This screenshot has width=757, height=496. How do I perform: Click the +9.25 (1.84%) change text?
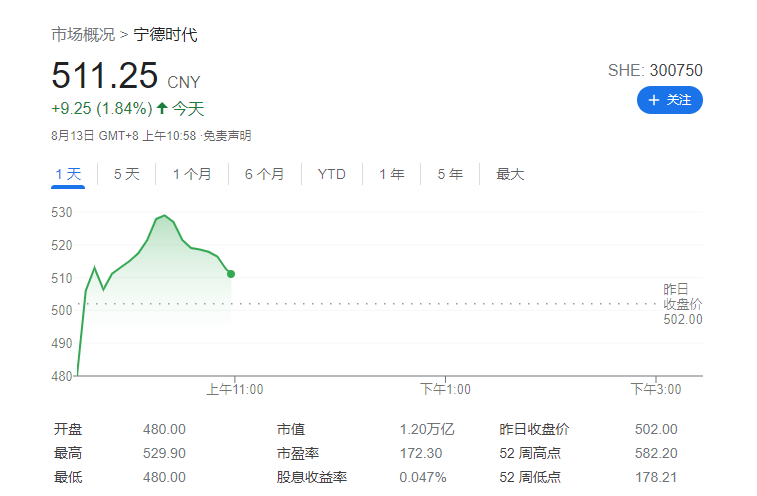102,108
